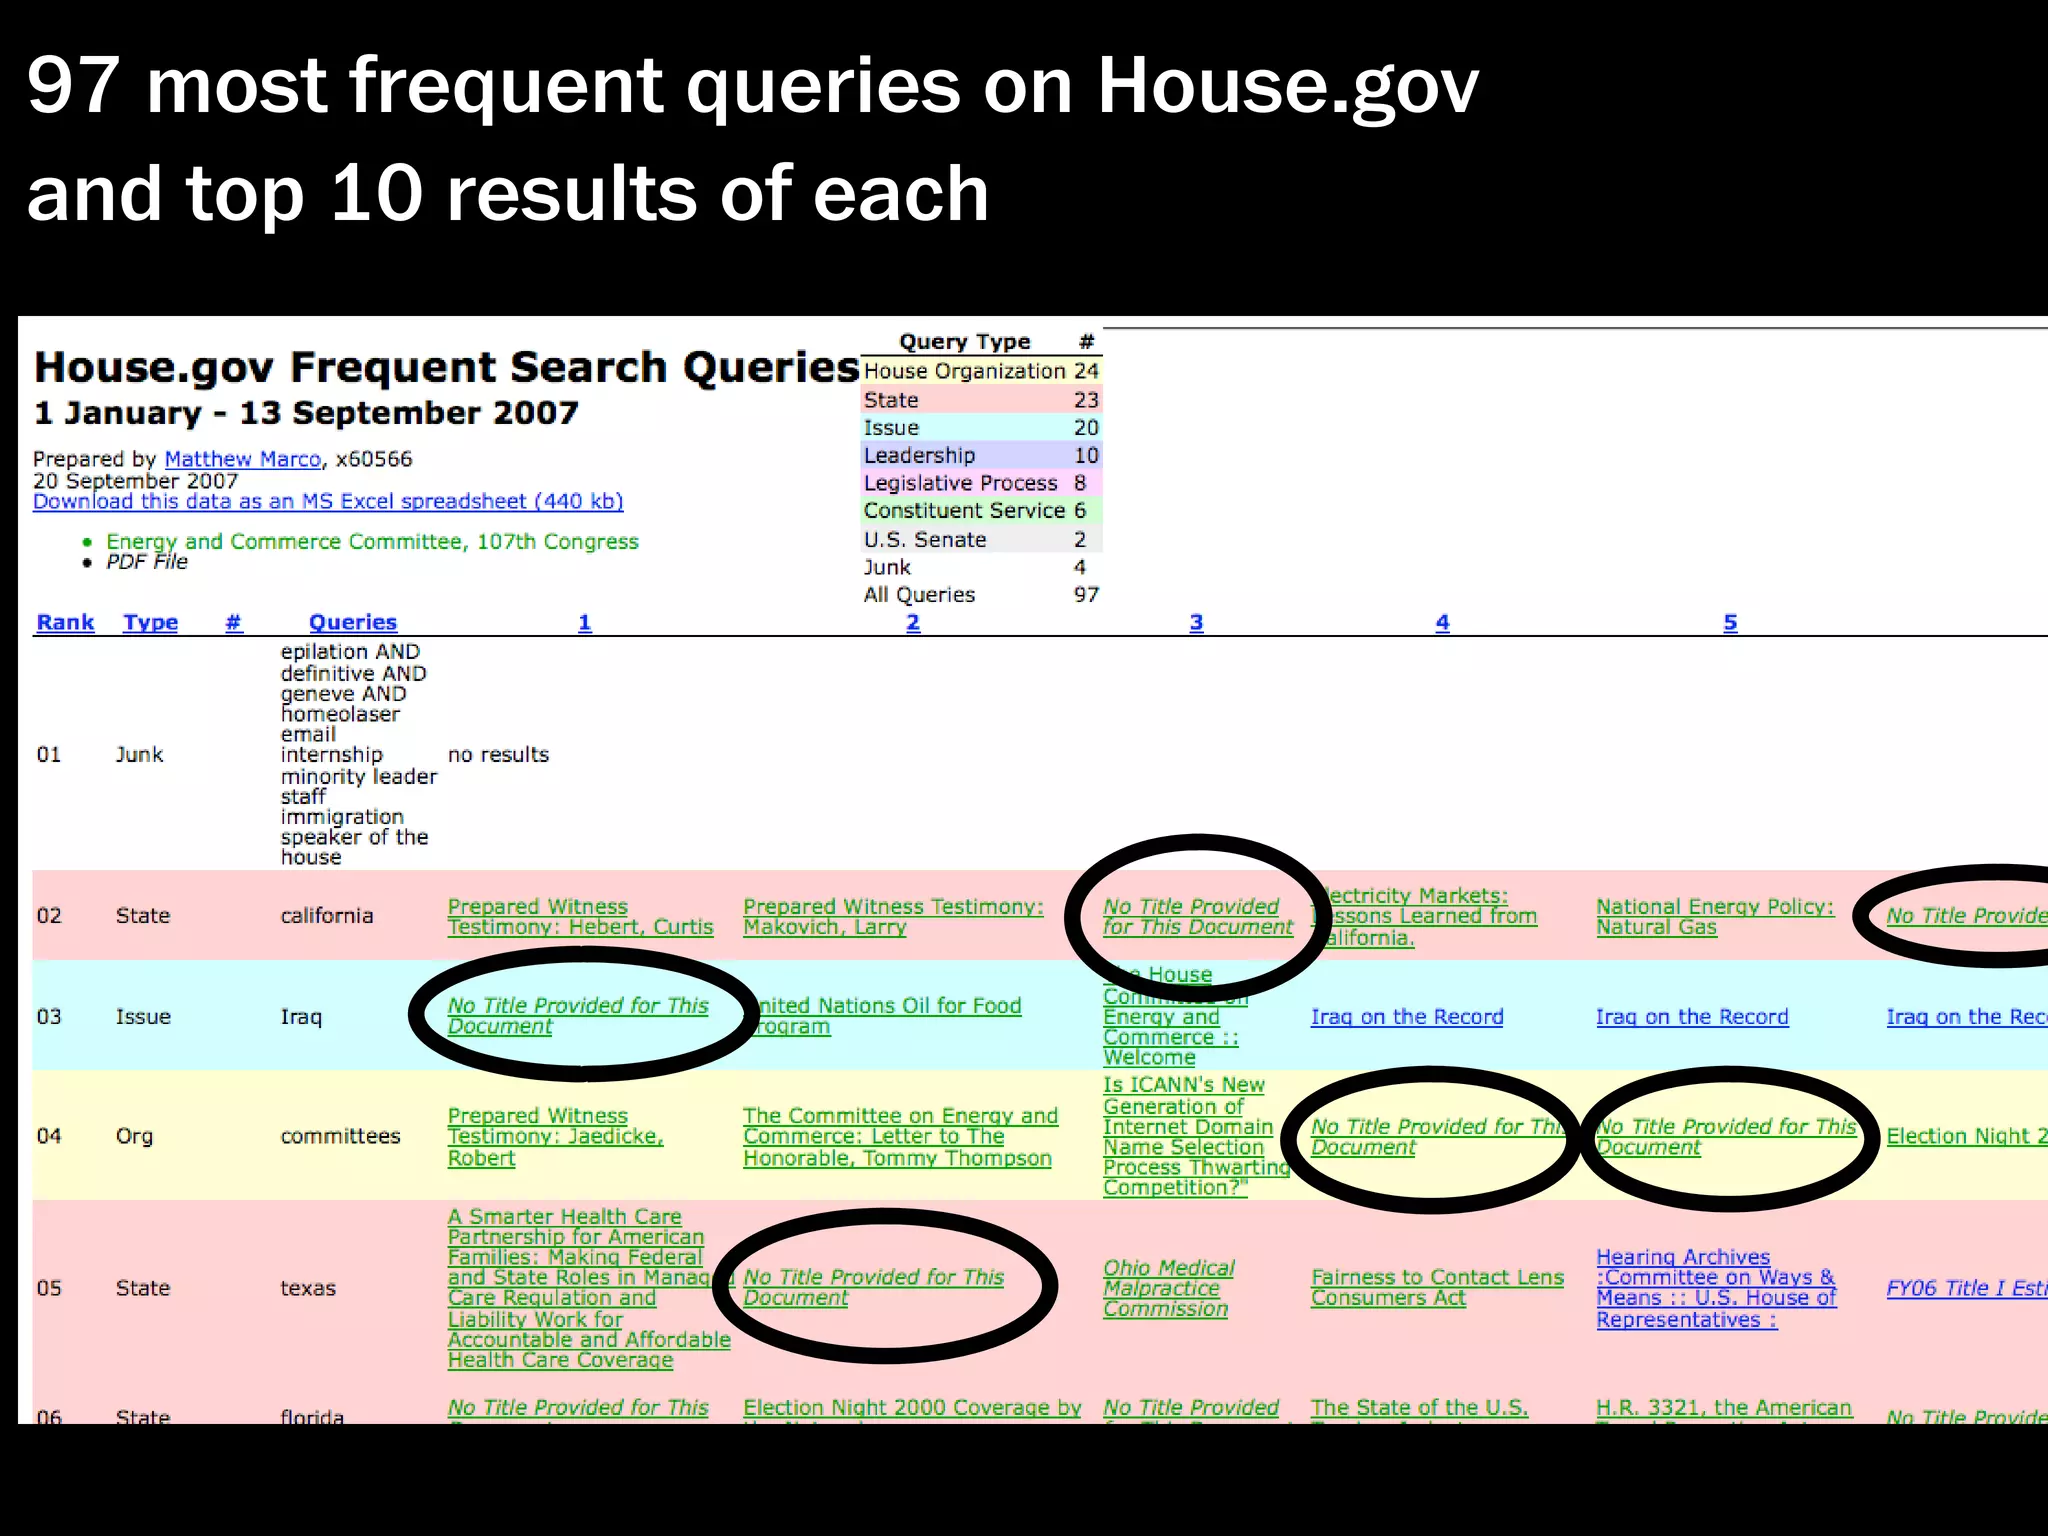The height and width of the screenshot is (1536, 2048).
Task: Open California row's No Title Provided link
Action: point(1198,916)
